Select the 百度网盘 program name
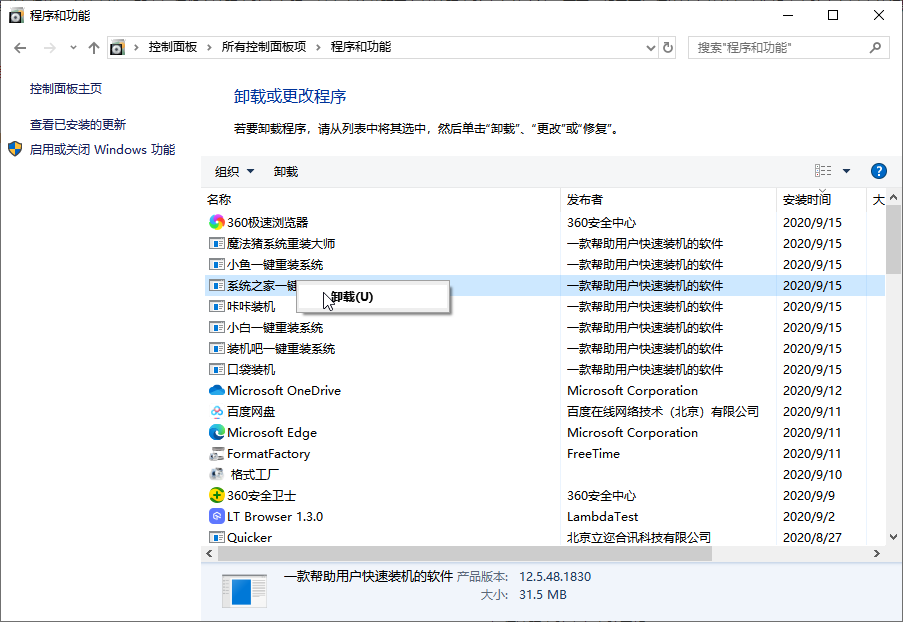This screenshot has height=622, width=903. point(251,412)
